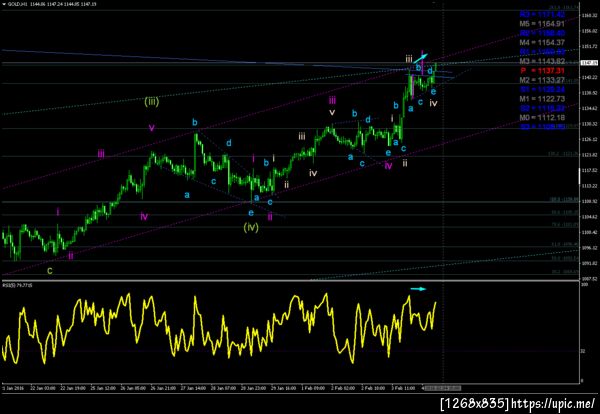Select the M1 = 1122.73 pivot label
The width and height of the screenshot is (600, 414).
pyautogui.click(x=542, y=99)
